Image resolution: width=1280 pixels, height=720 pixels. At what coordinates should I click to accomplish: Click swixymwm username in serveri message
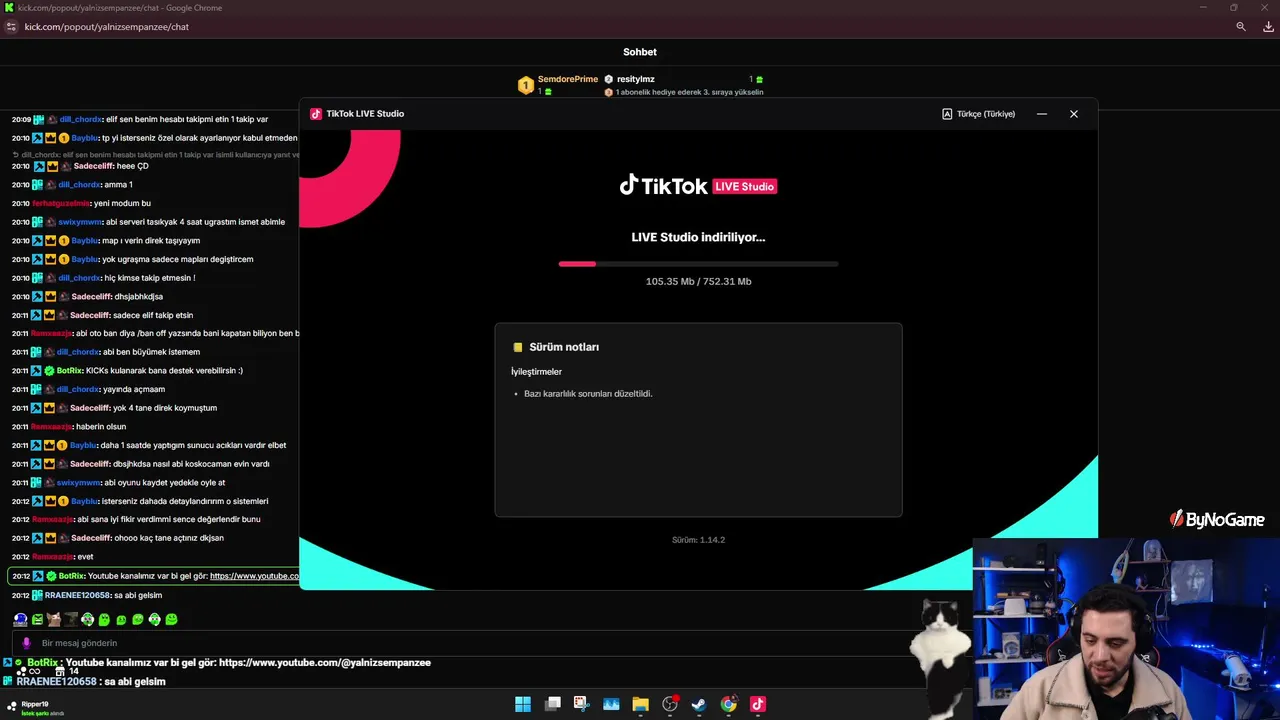click(80, 222)
